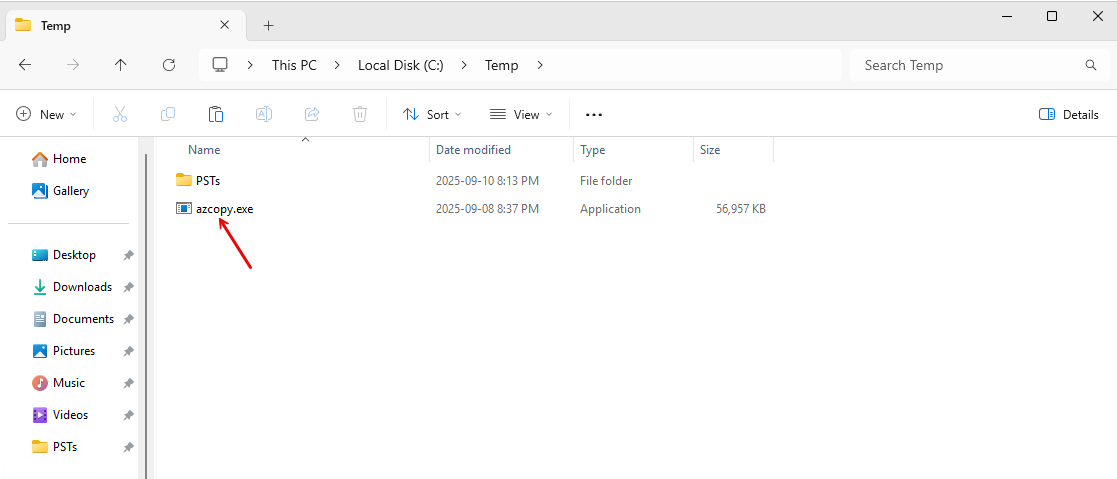Refresh the current folder view
1117x479 pixels.
pyautogui.click(x=169, y=65)
